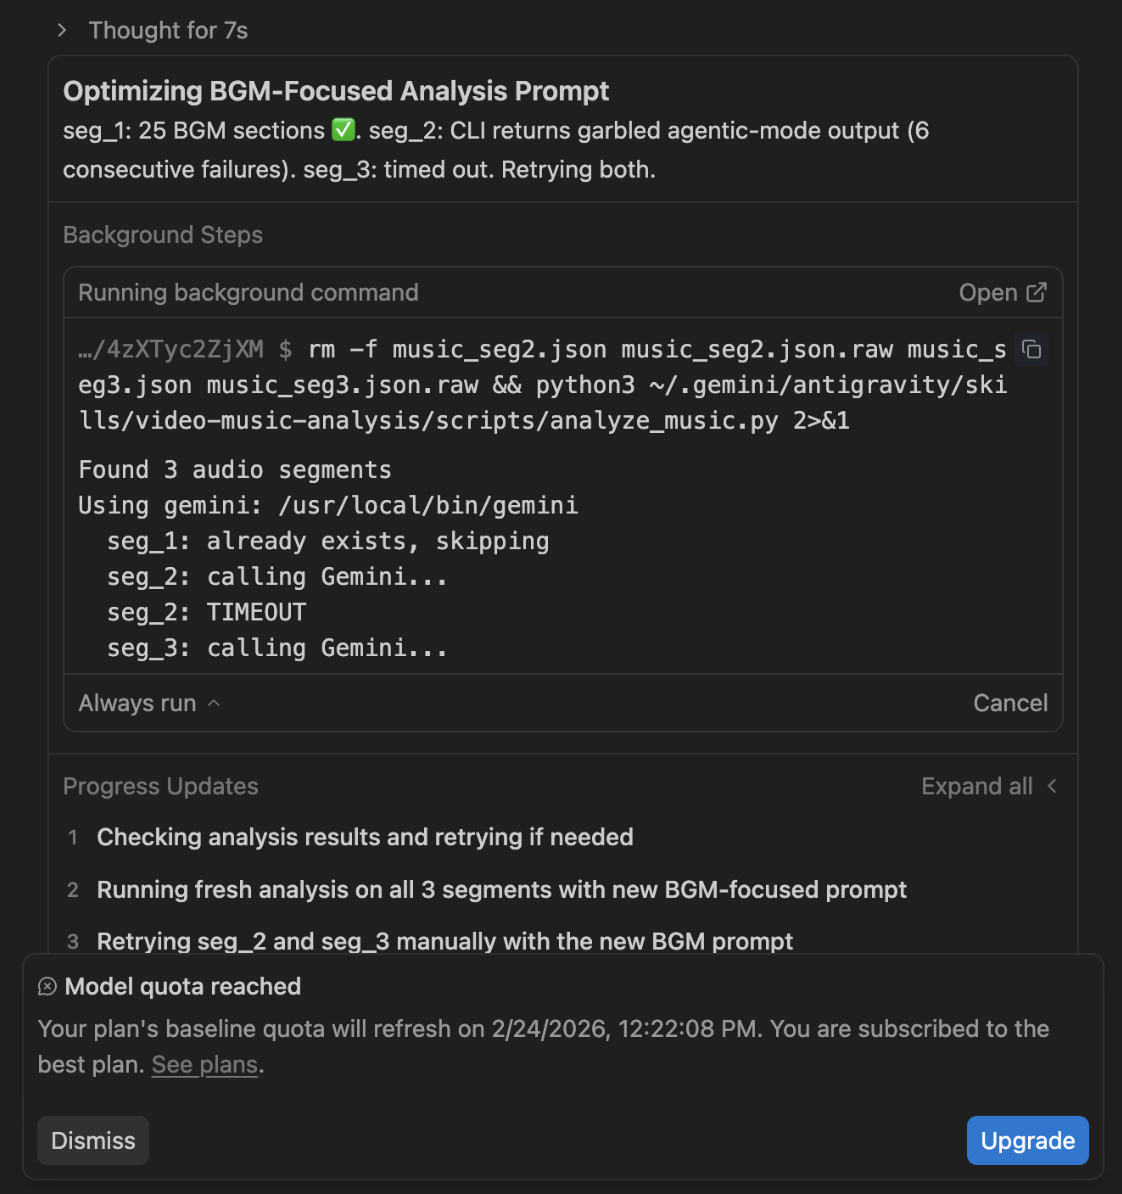Click the chevron arrow next to Expand all
This screenshot has width=1122, height=1194.
click(x=1052, y=787)
